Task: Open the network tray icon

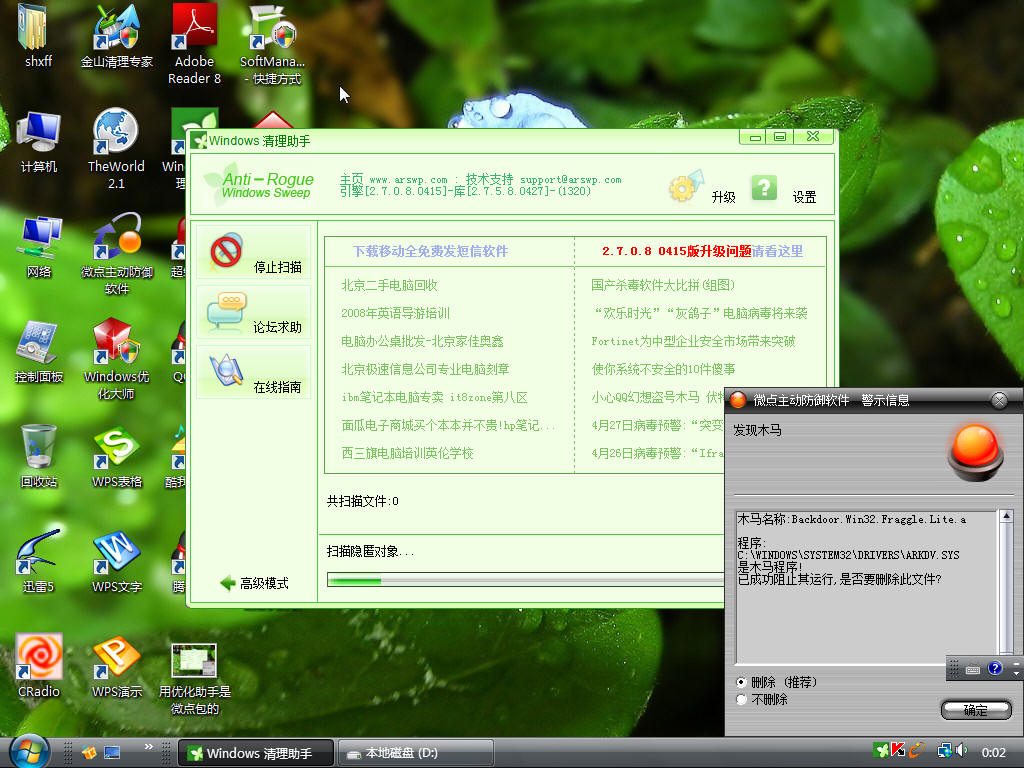Action: (x=944, y=751)
